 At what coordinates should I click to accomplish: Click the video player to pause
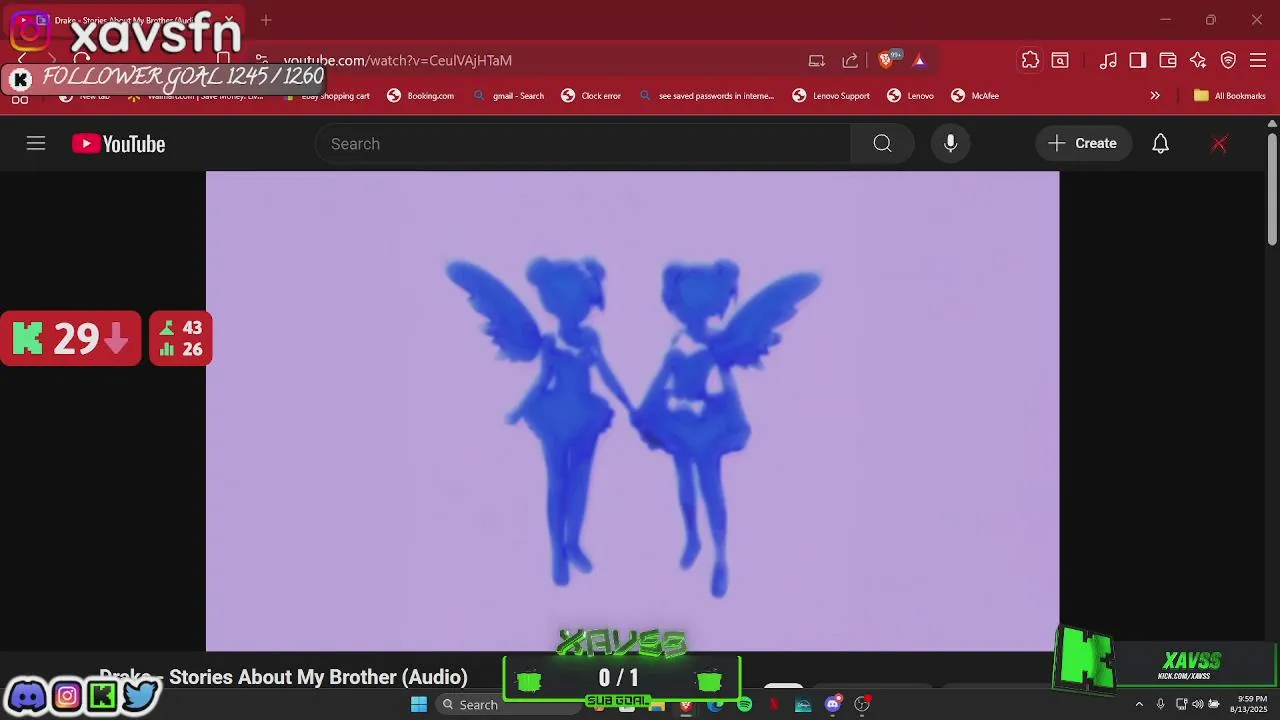(632, 411)
